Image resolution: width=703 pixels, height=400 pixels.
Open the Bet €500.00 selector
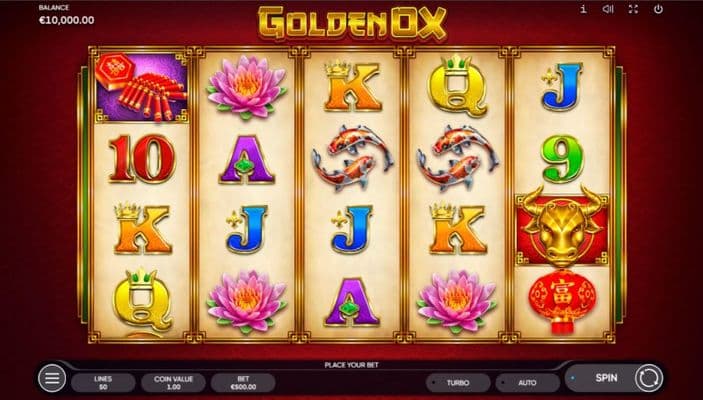(243, 383)
